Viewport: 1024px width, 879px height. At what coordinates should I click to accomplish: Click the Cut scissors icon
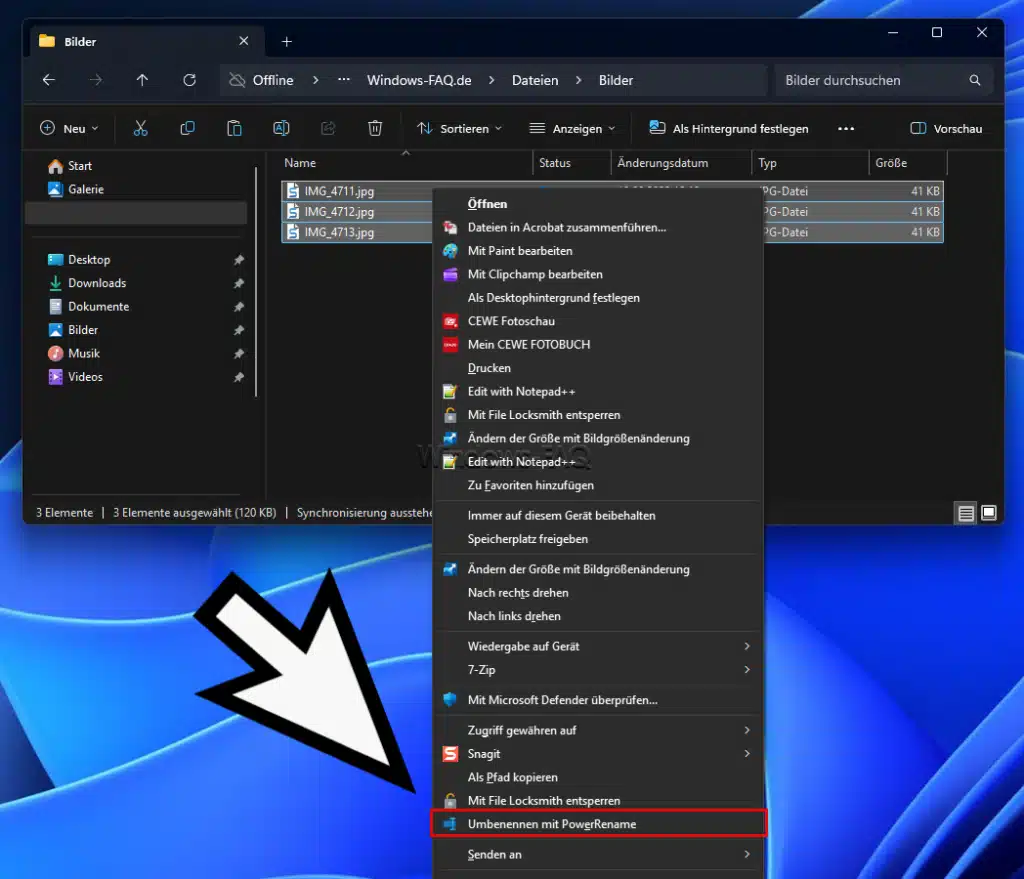pyautogui.click(x=140, y=129)
